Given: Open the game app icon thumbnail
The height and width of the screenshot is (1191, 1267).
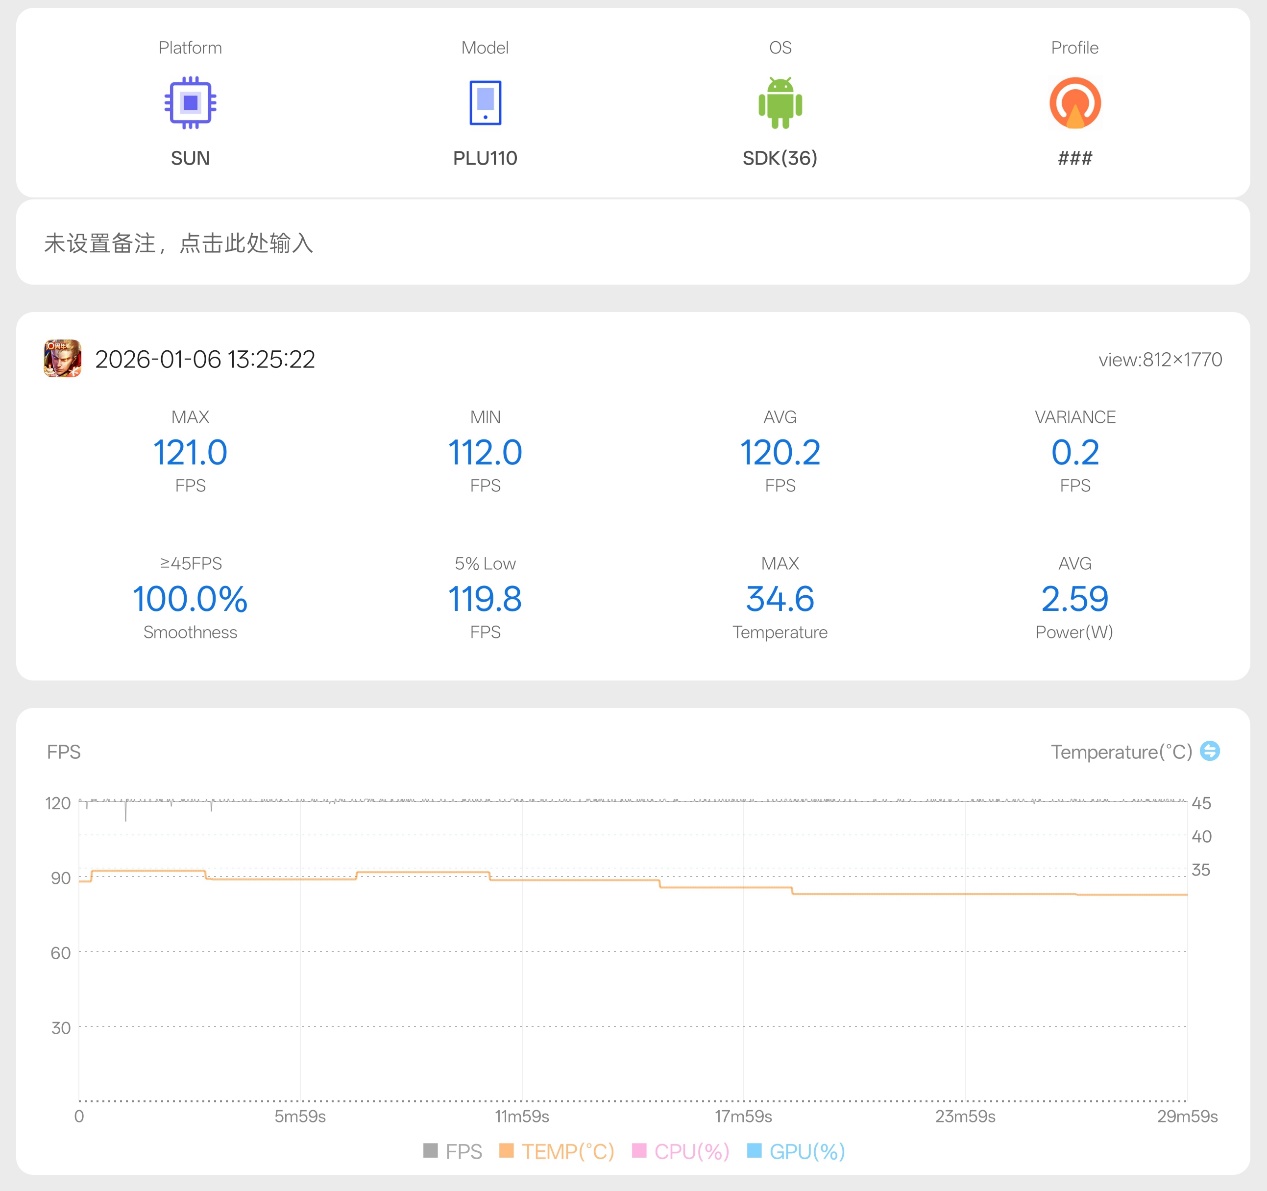Looking at the screenshot, I should 62,359.
